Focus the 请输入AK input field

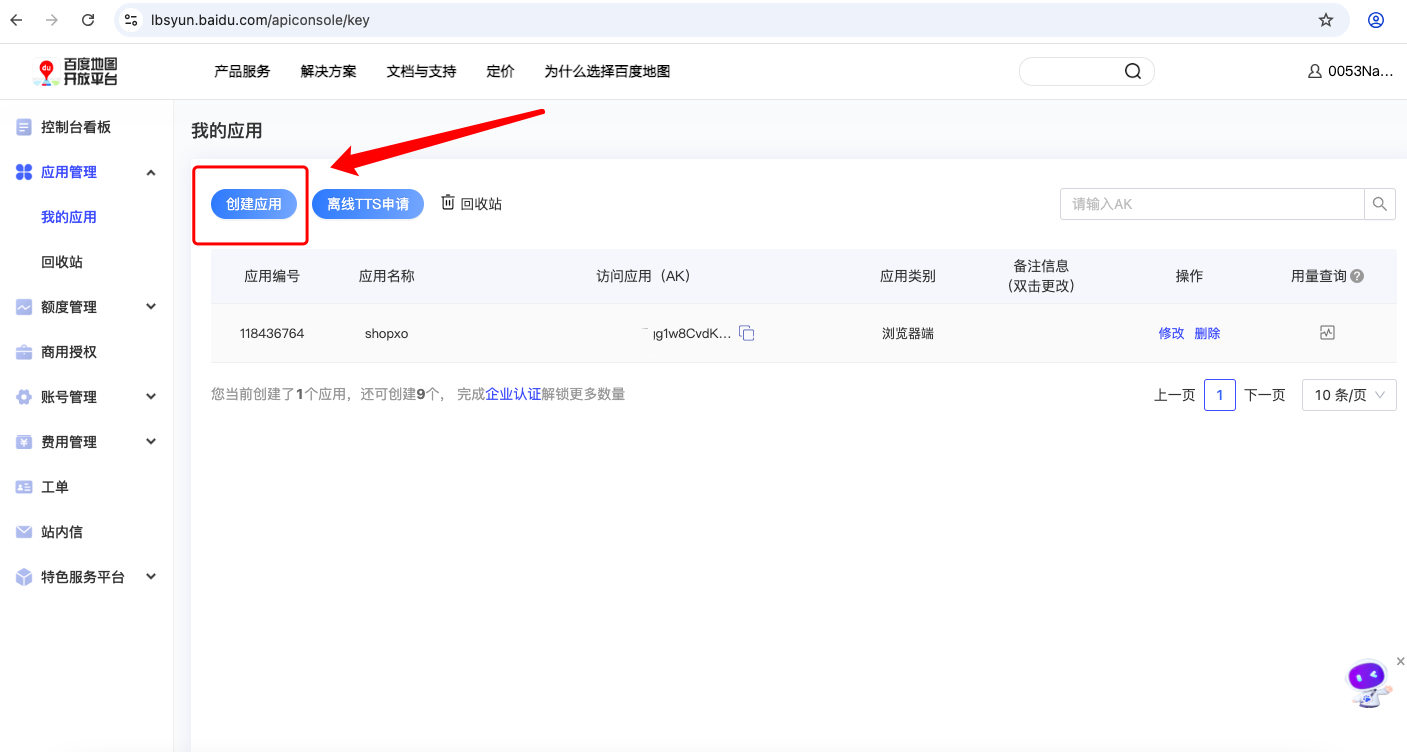tap(1212, 204)
